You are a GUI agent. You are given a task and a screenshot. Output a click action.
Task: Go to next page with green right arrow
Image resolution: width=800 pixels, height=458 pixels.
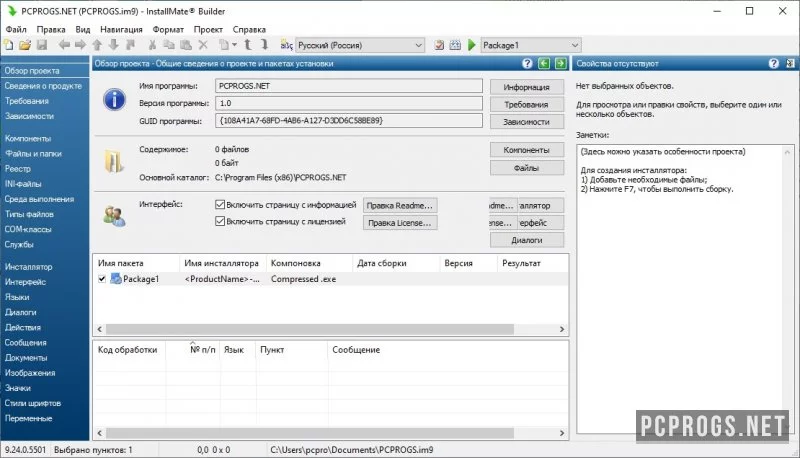pyautogui.click(x=561, y=63)
